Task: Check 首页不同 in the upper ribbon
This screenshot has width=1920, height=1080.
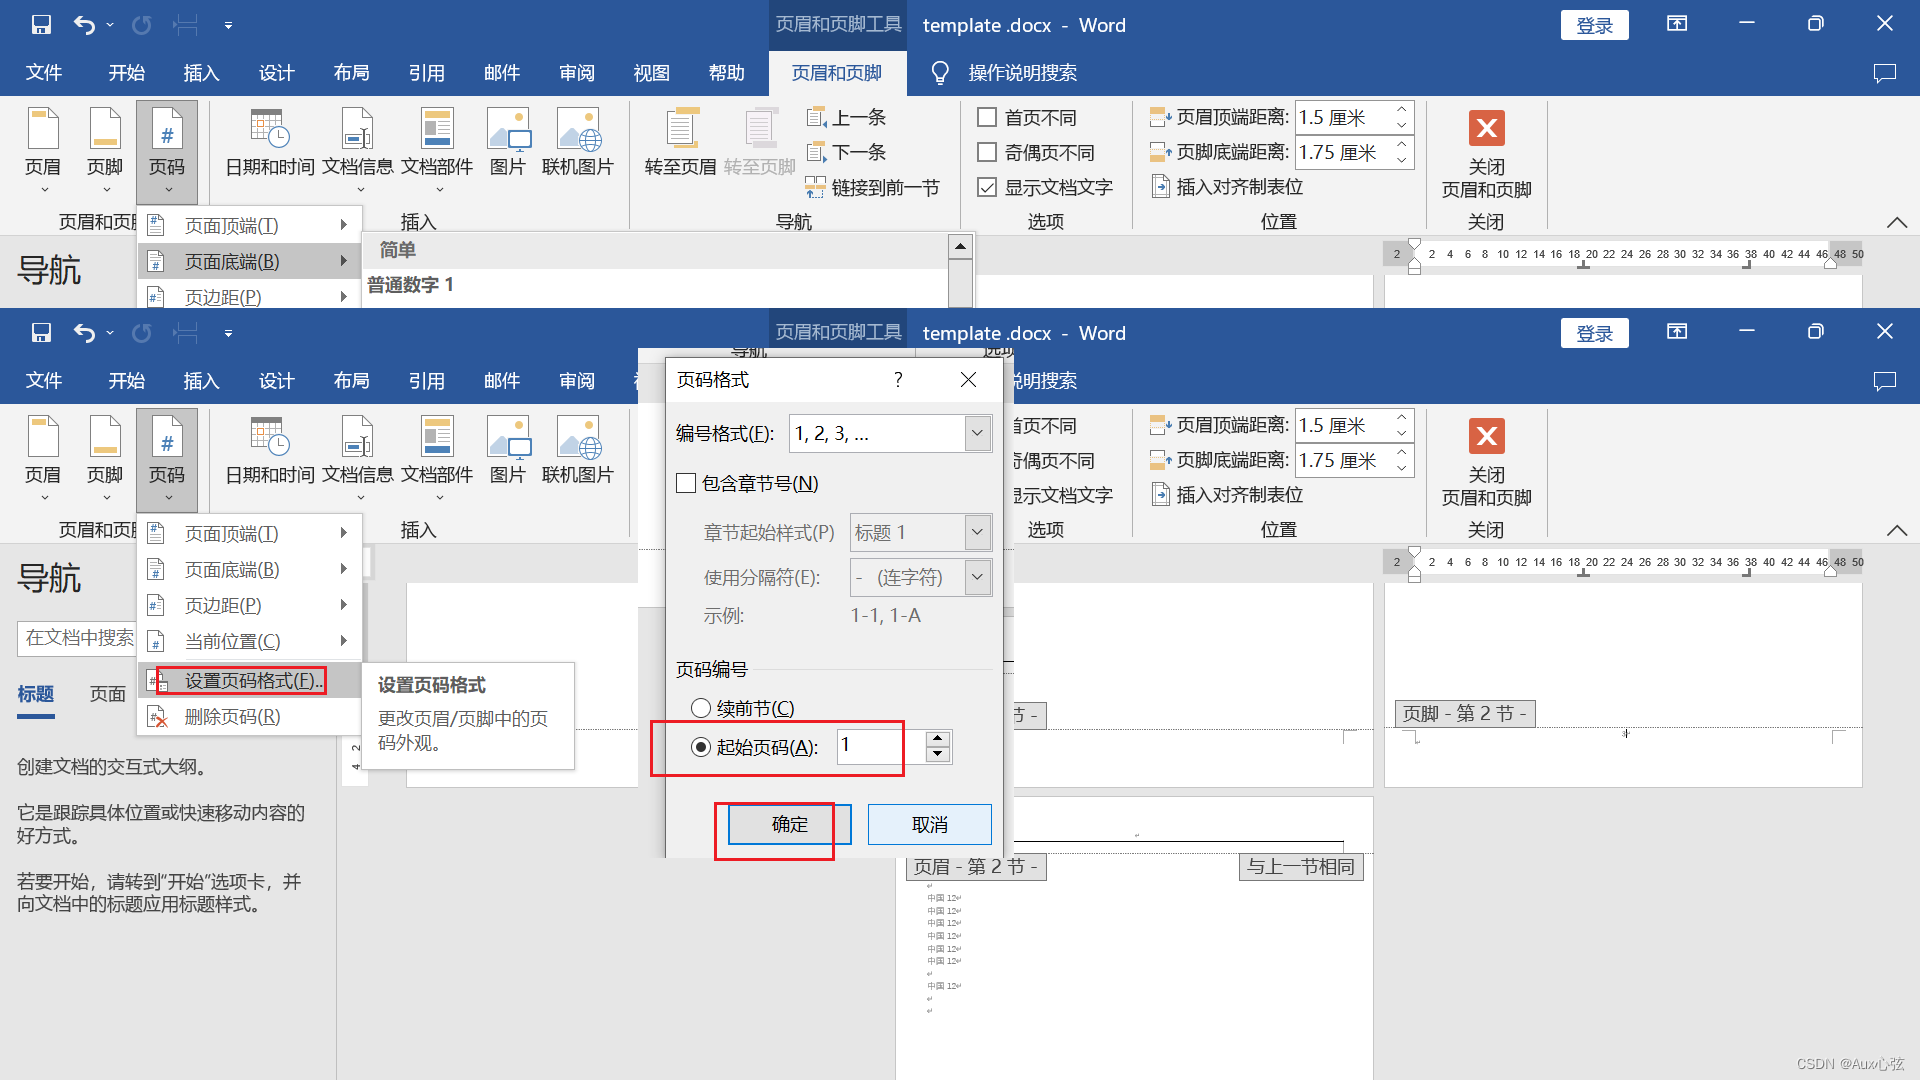Action: coord(987,118)
